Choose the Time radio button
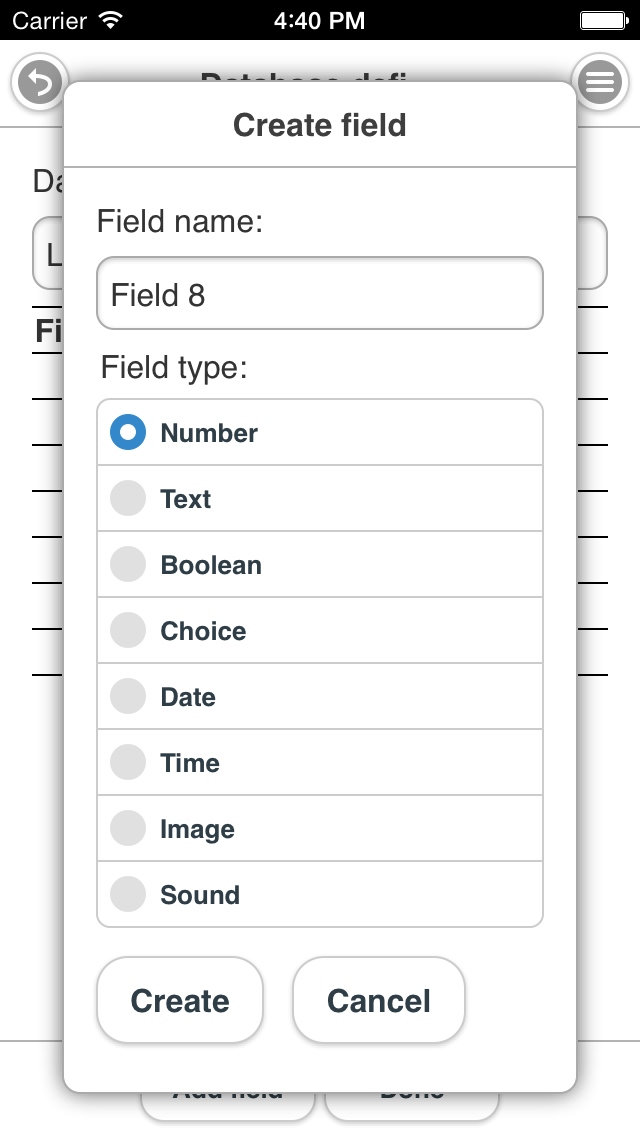This screenshot has height=1136, width=640. 128,763
